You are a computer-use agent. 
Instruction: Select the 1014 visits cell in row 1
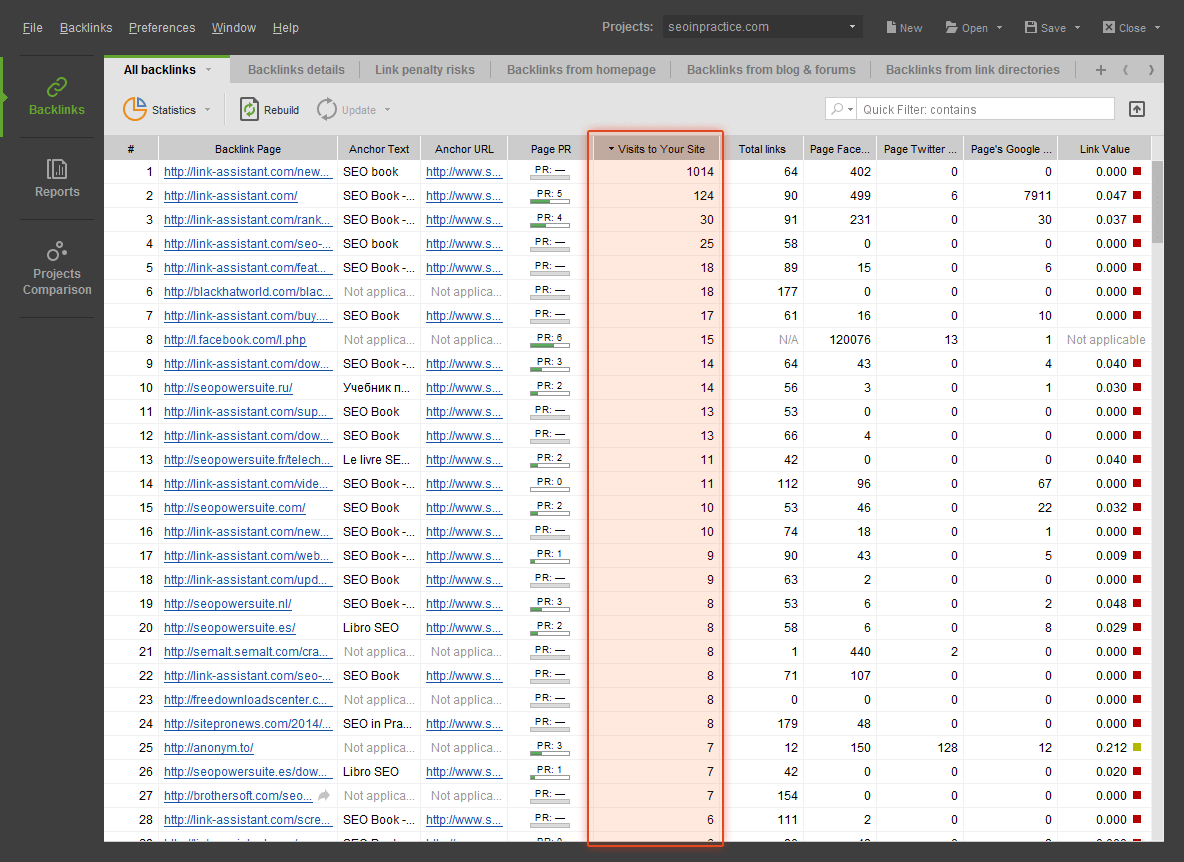[655, 171]
